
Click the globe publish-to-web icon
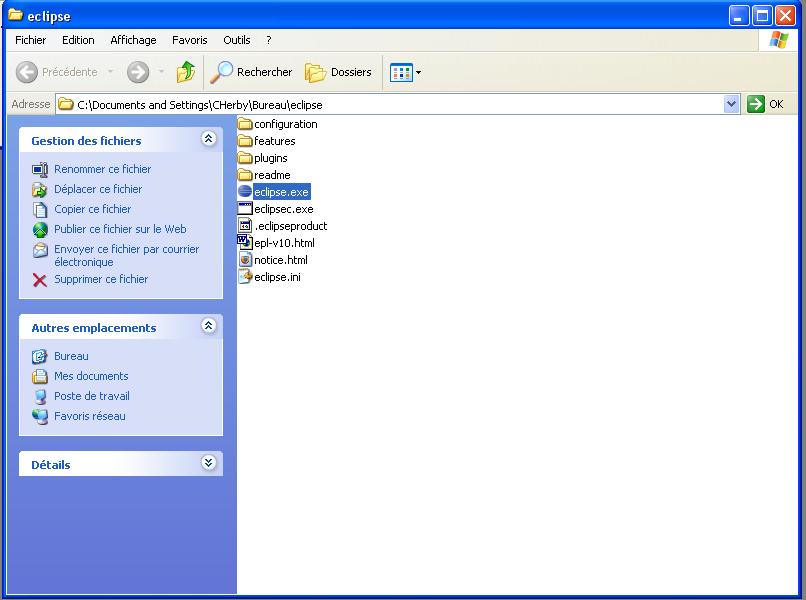40,230
